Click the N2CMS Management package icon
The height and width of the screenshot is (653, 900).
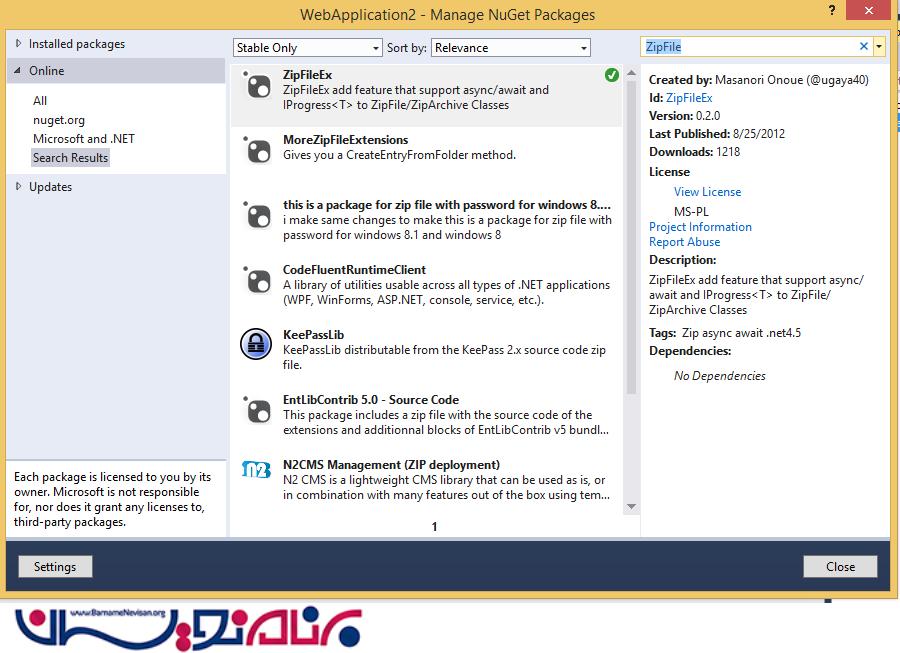click(x=257, y=470)
